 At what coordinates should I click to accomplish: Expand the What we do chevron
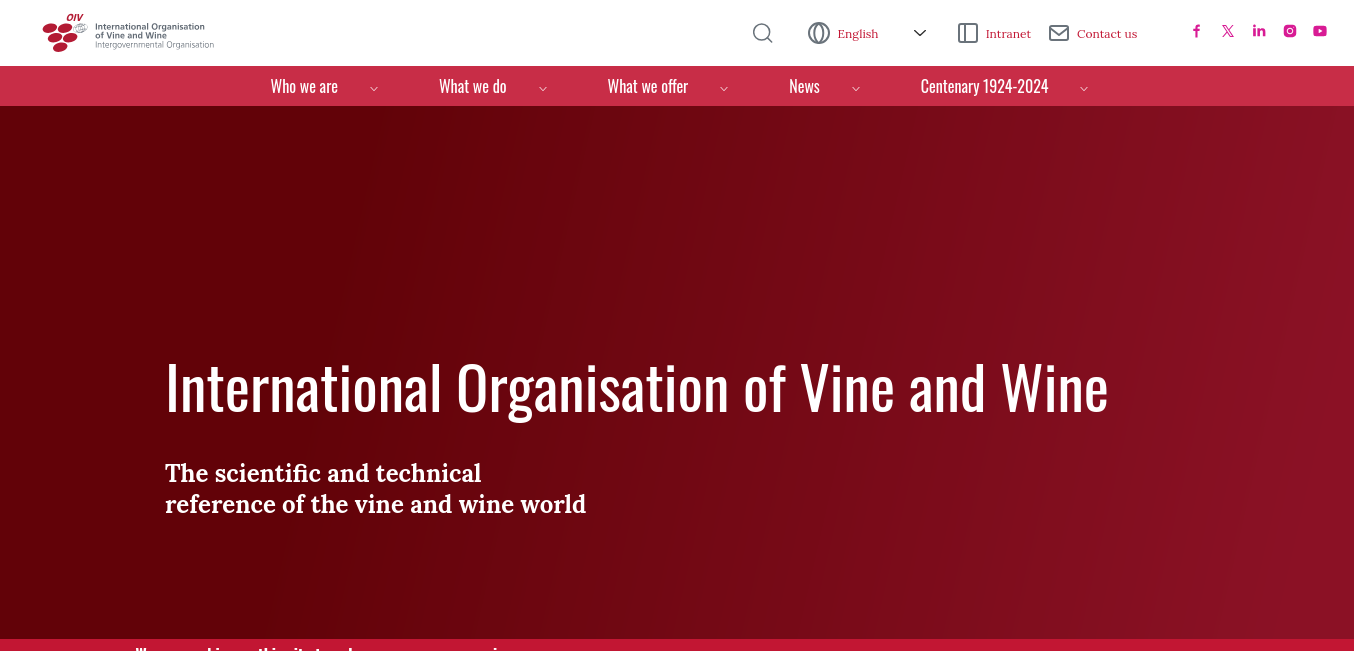pos(543,88)
